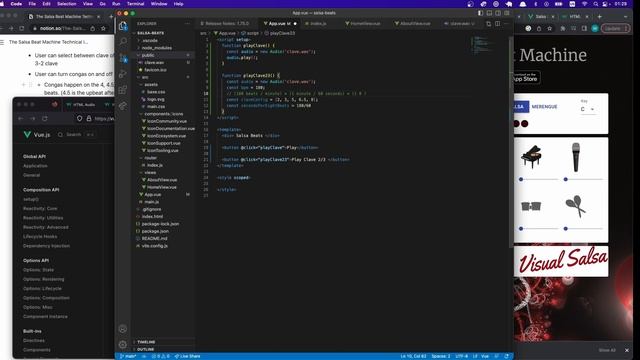Open the Manage gear in VS Code activity bar
Image resolution: width=640 pixels, height=360 pixels.
tap(123, 344)
